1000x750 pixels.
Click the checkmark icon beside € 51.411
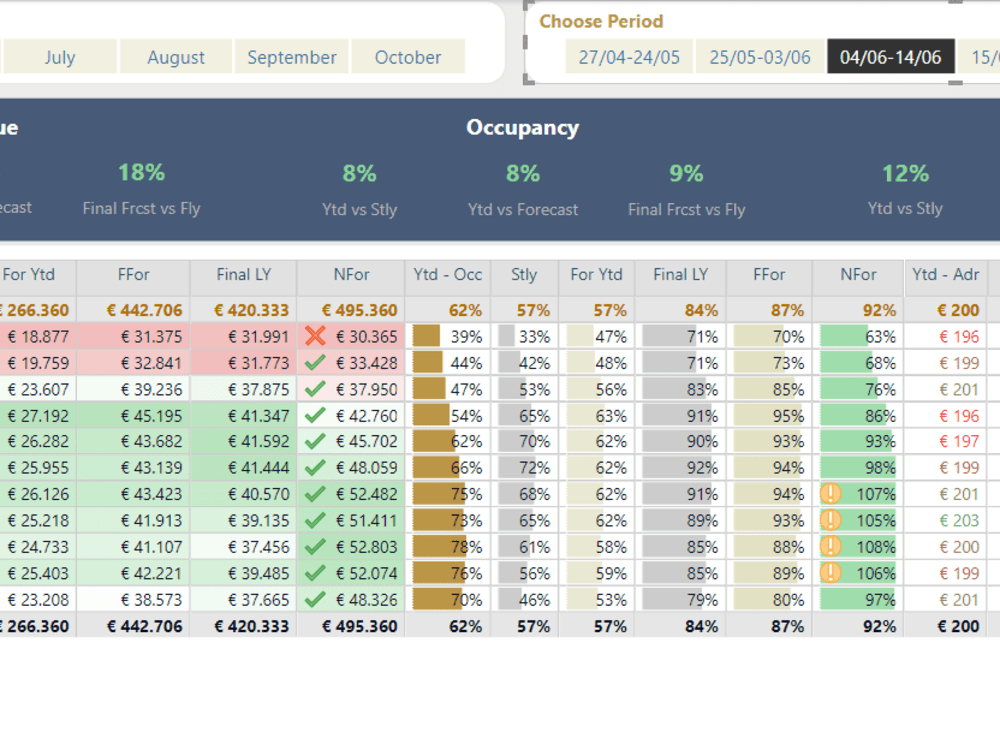pos(315,520)
